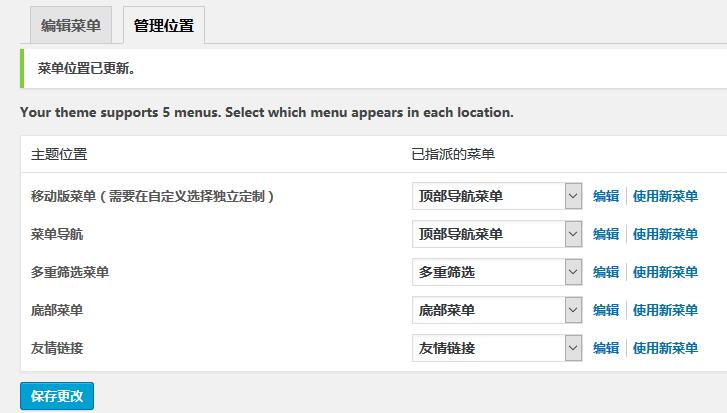Use a new menu for 底部菜单
This screenshot has width=727, height=413.
665,310
